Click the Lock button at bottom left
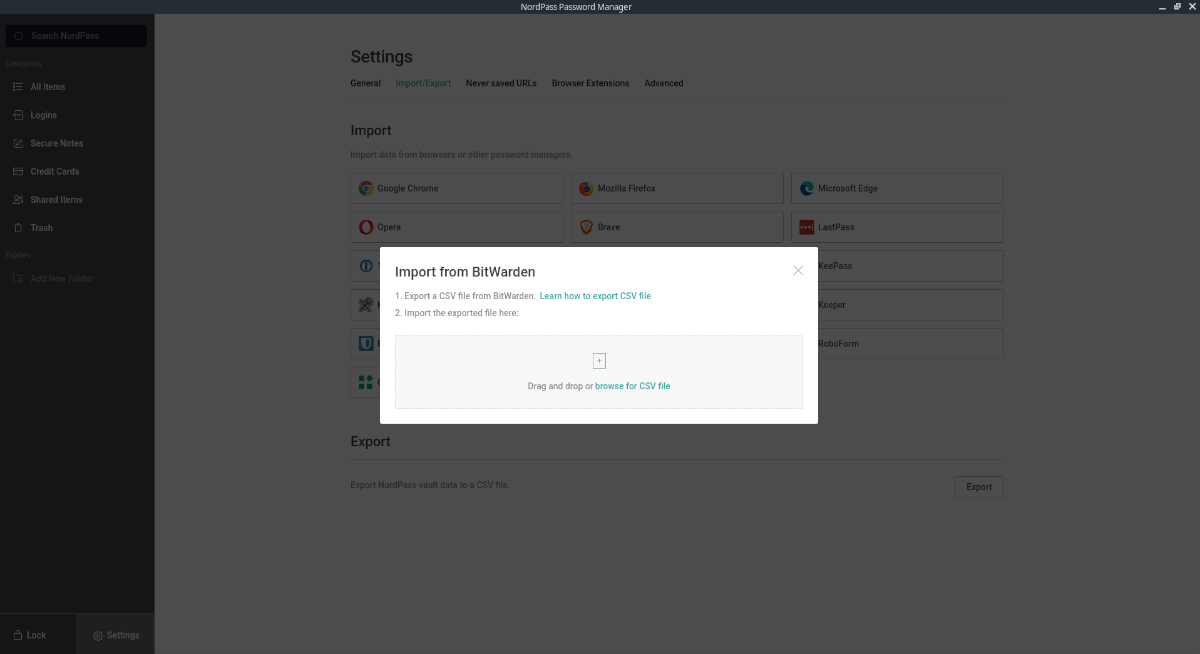Viewport: 1200px width, 654px height. (x=33, y=635)
